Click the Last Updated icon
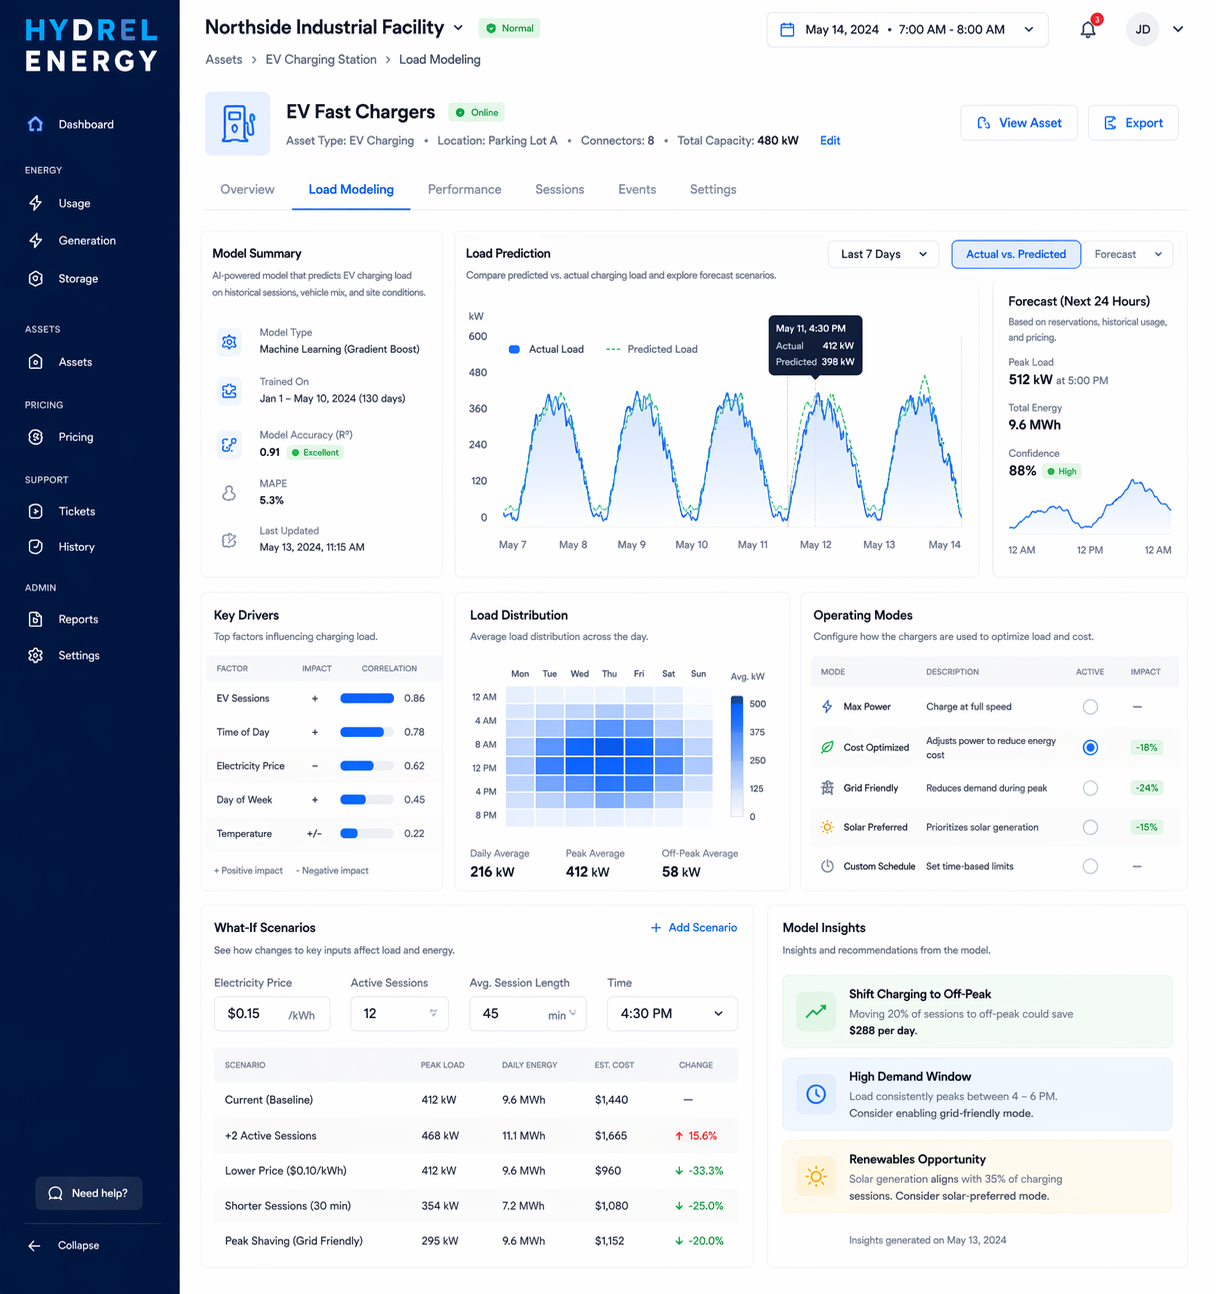Screen dimensions: 1216x1294 click(229, 540)
